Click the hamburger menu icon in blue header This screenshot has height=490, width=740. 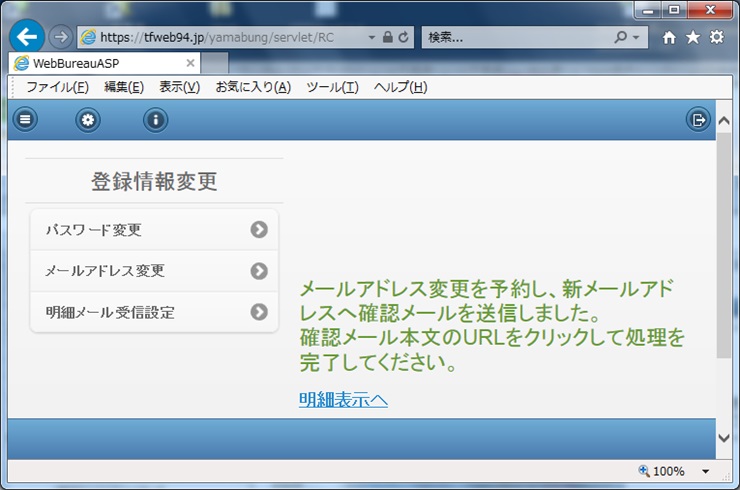(x=25, y=119)
